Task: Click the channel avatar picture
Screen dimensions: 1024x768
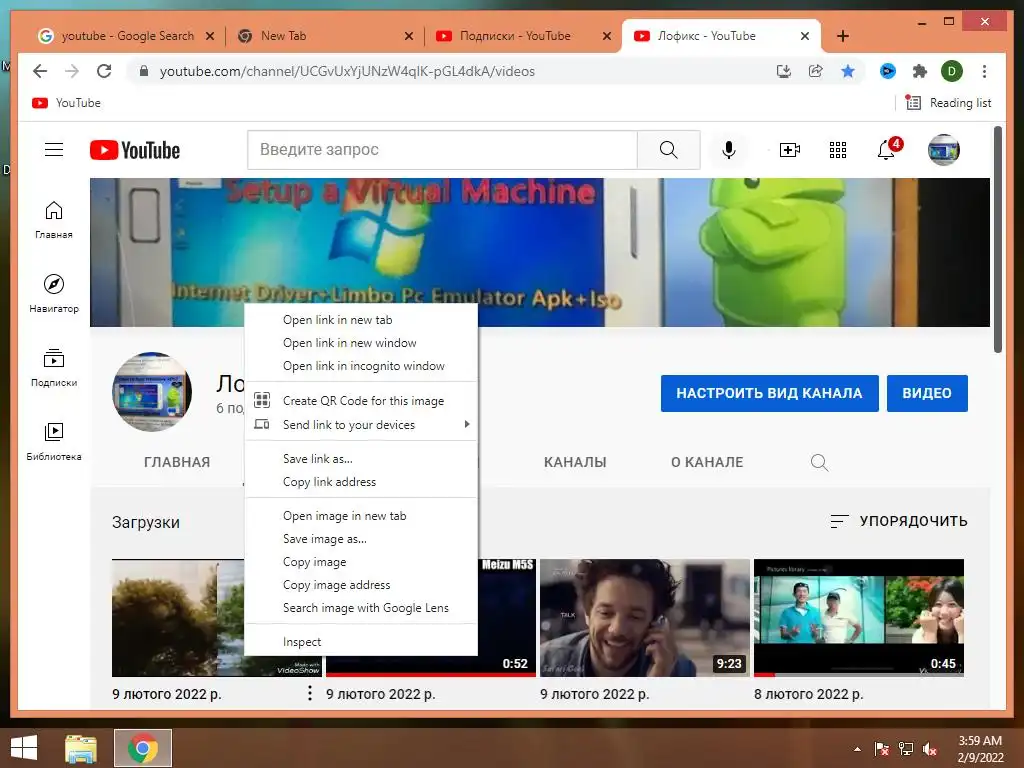Action: point(152,392)
